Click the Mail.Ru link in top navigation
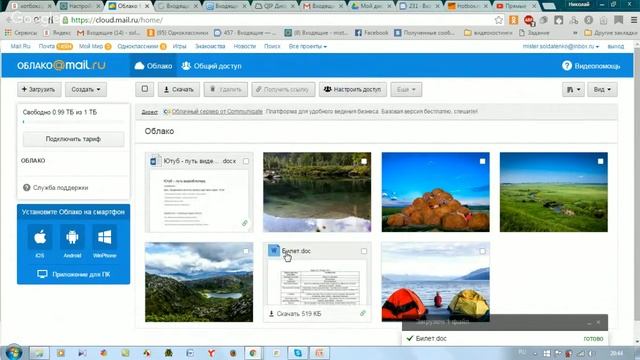 [20, 47]
